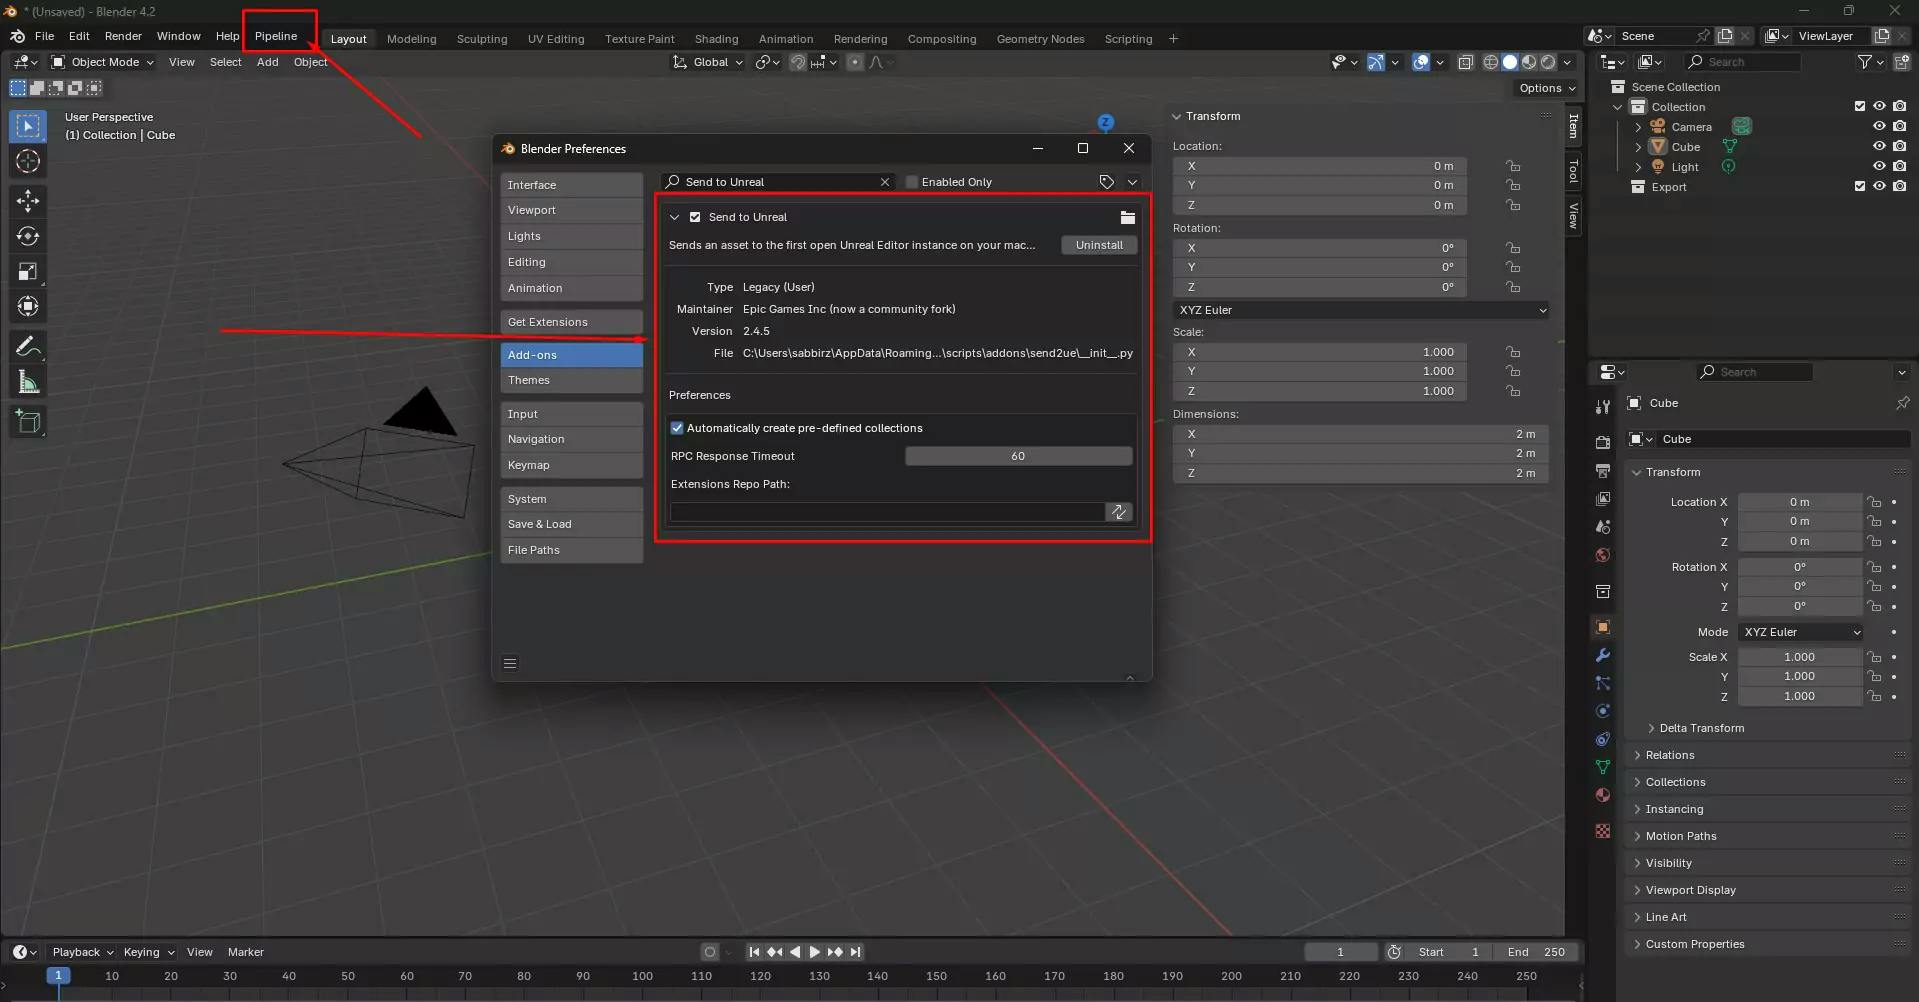Open the Texture properties checker icon
Viewport: 1919px width, 1002px height.
(1603, 831)
